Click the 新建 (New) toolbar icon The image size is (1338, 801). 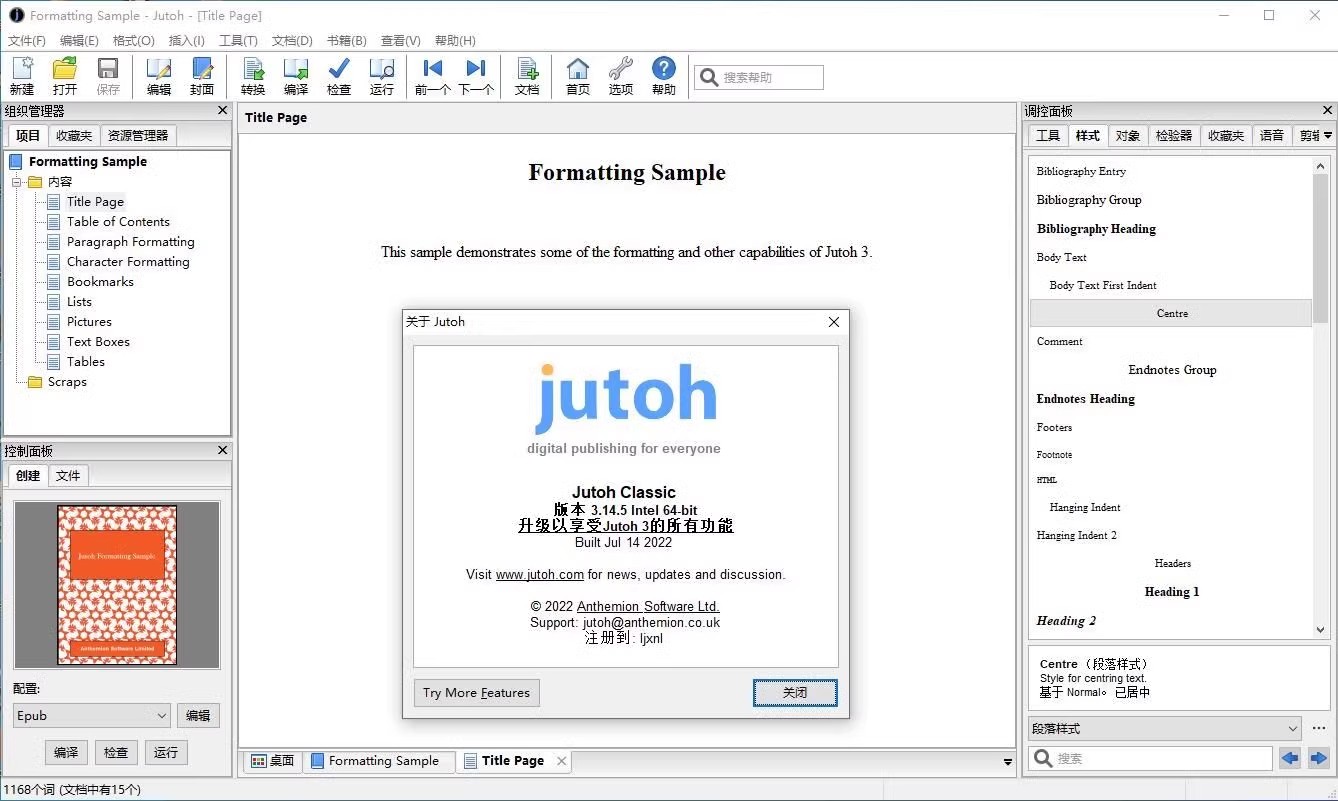tap(22, 76)
